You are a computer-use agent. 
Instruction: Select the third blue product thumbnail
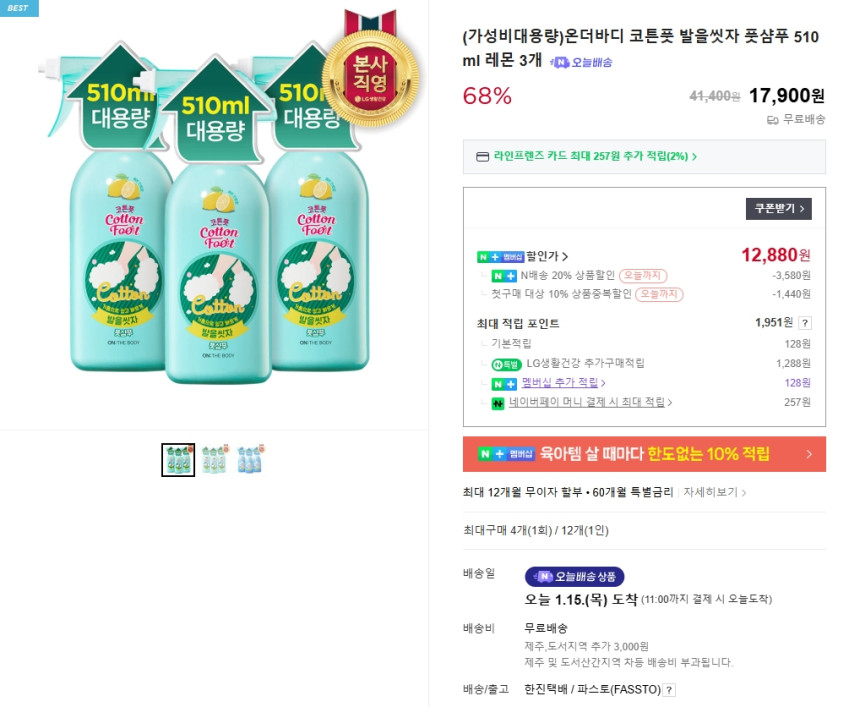(250, 459)
